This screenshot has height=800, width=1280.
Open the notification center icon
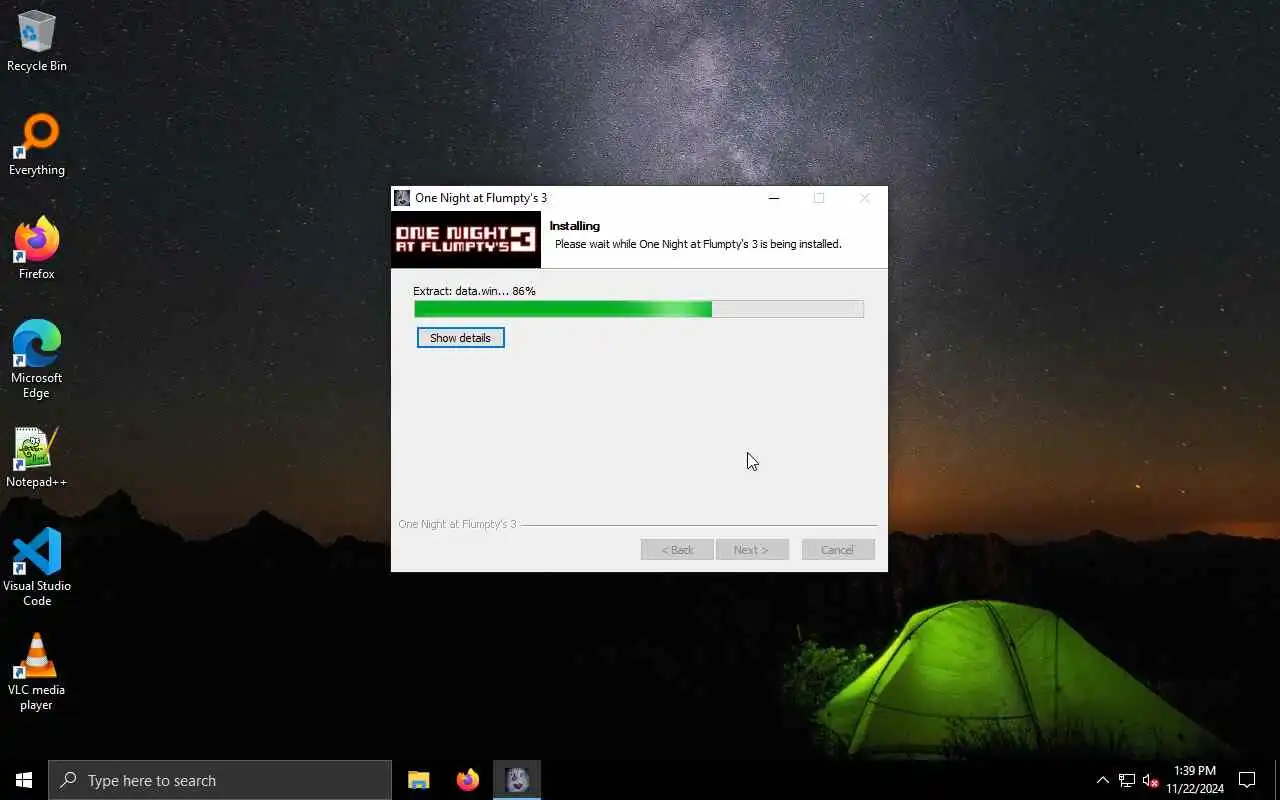point(1247,780)
